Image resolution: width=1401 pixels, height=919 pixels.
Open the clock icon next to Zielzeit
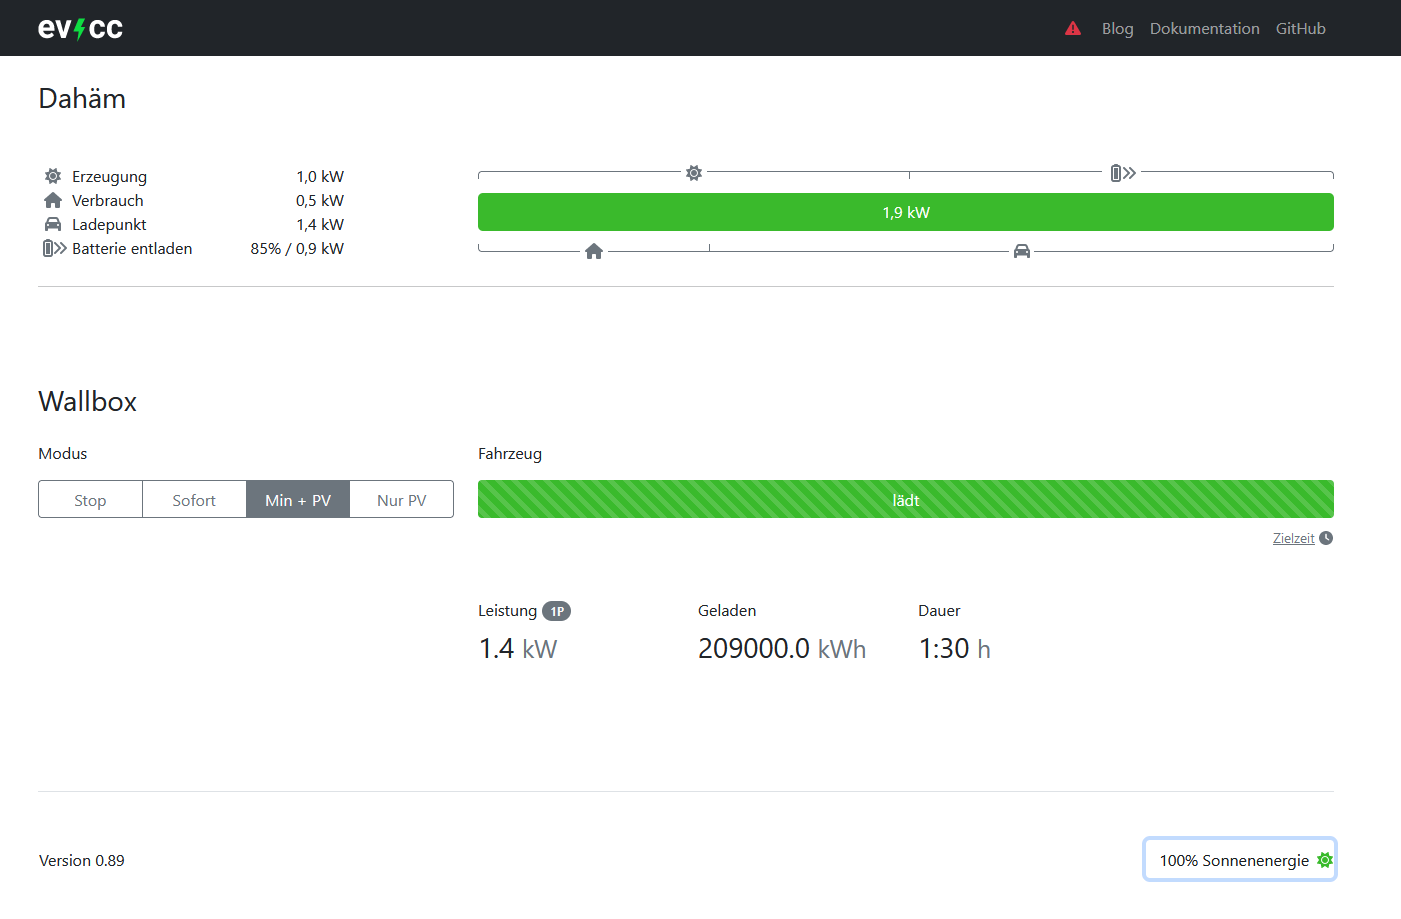pyautogui.click(x=1326, y=537)
